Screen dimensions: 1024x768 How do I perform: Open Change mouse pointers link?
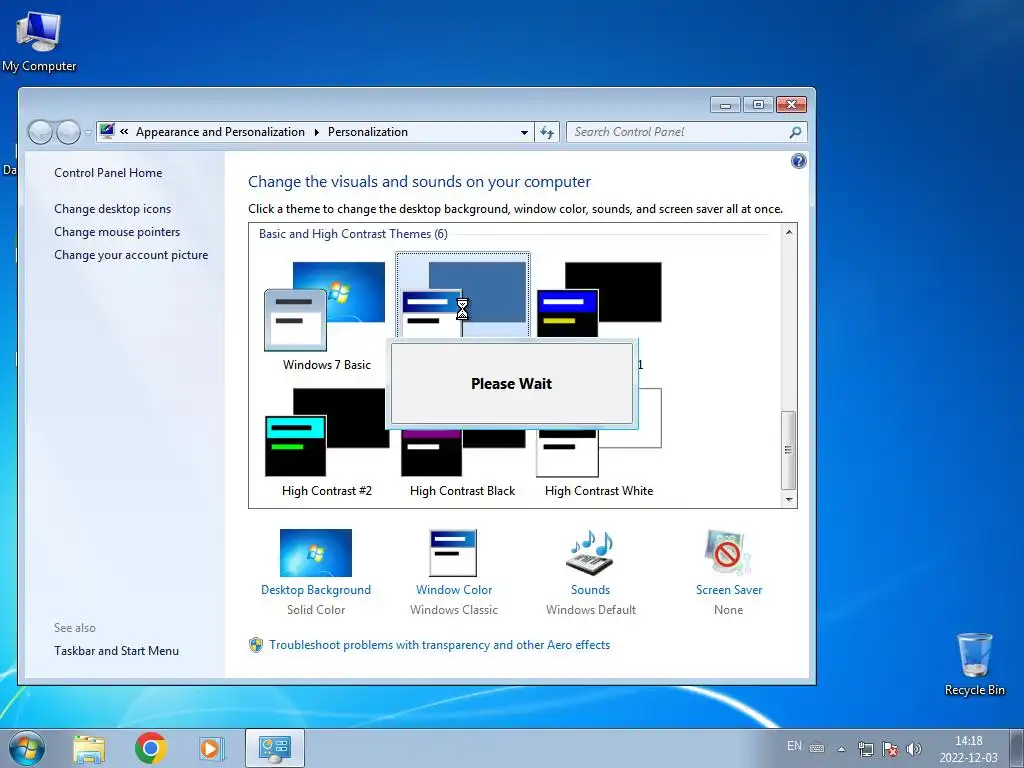pos(117,232)
